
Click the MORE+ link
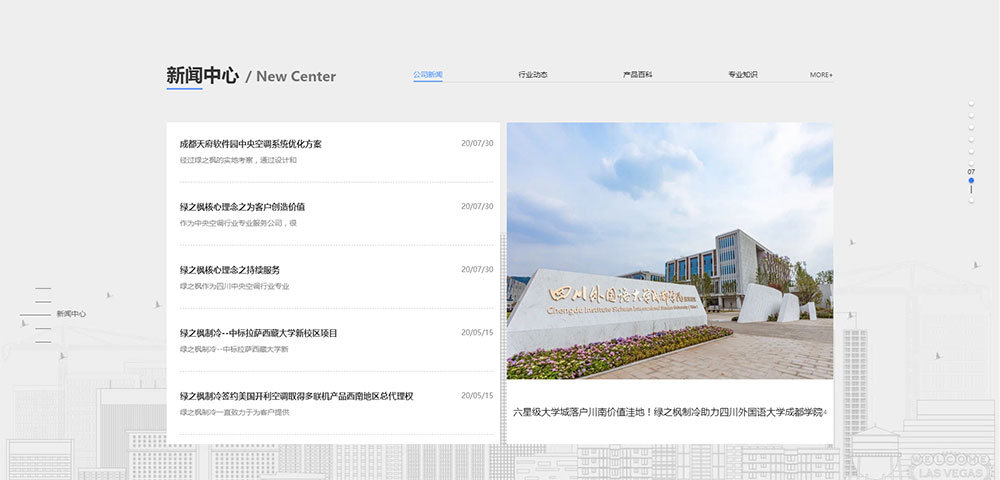(x=821, y=75)
